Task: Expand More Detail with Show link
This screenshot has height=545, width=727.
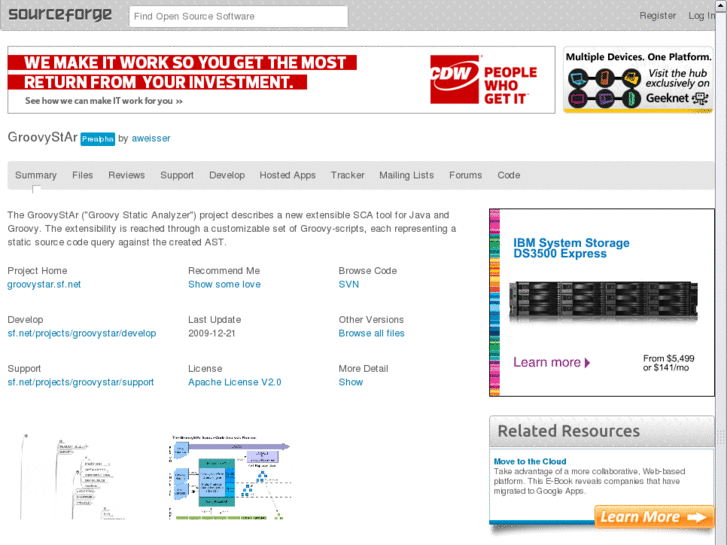Action: tap(351, 382)
